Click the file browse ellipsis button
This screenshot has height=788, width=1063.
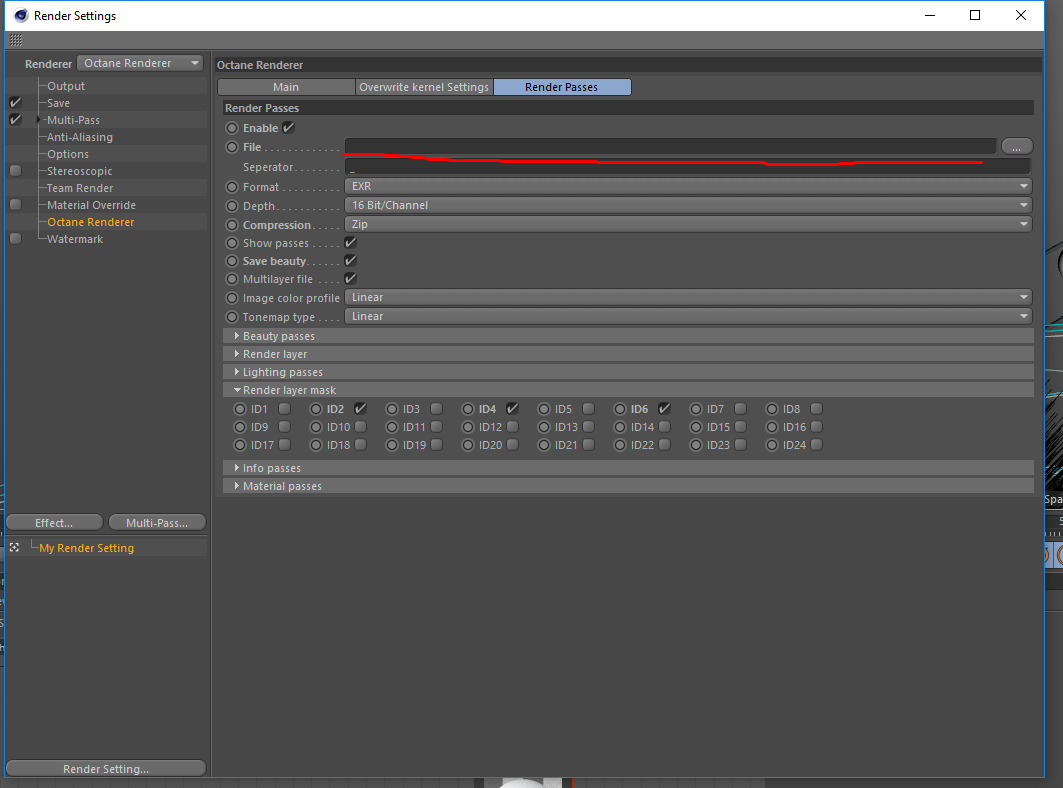[1017, 146]
